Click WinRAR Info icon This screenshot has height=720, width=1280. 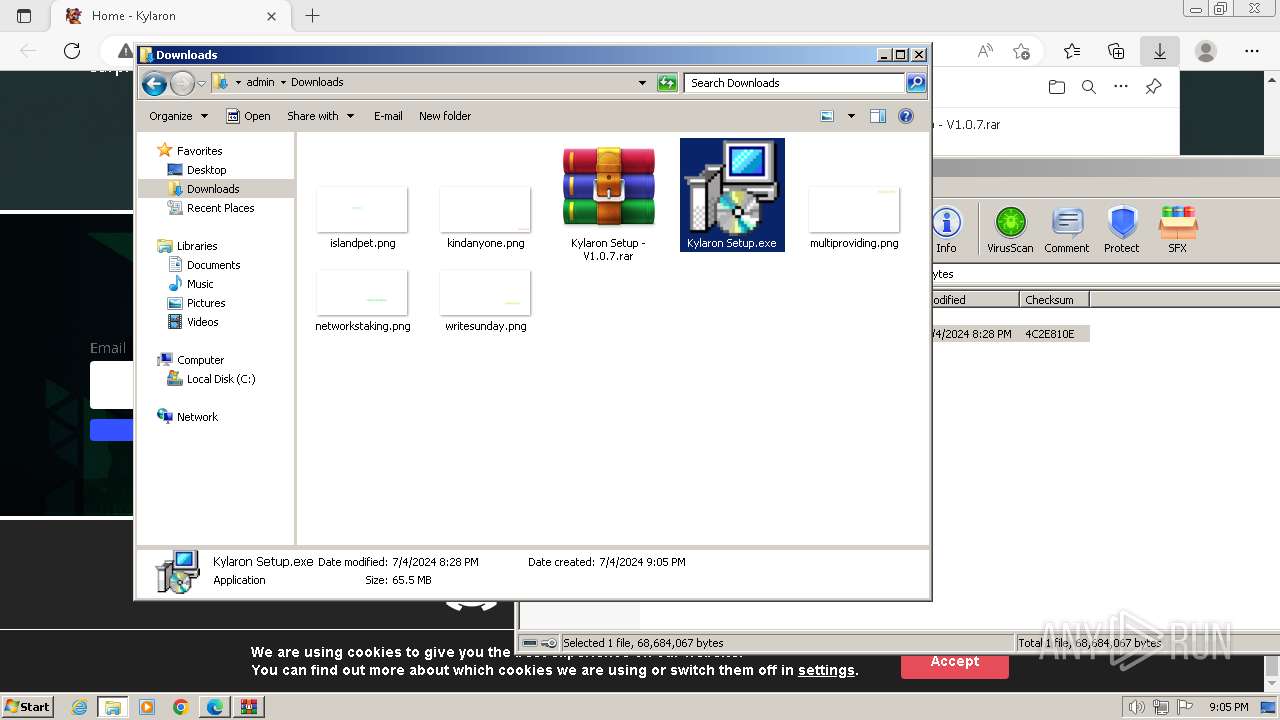tap(946, 229)
